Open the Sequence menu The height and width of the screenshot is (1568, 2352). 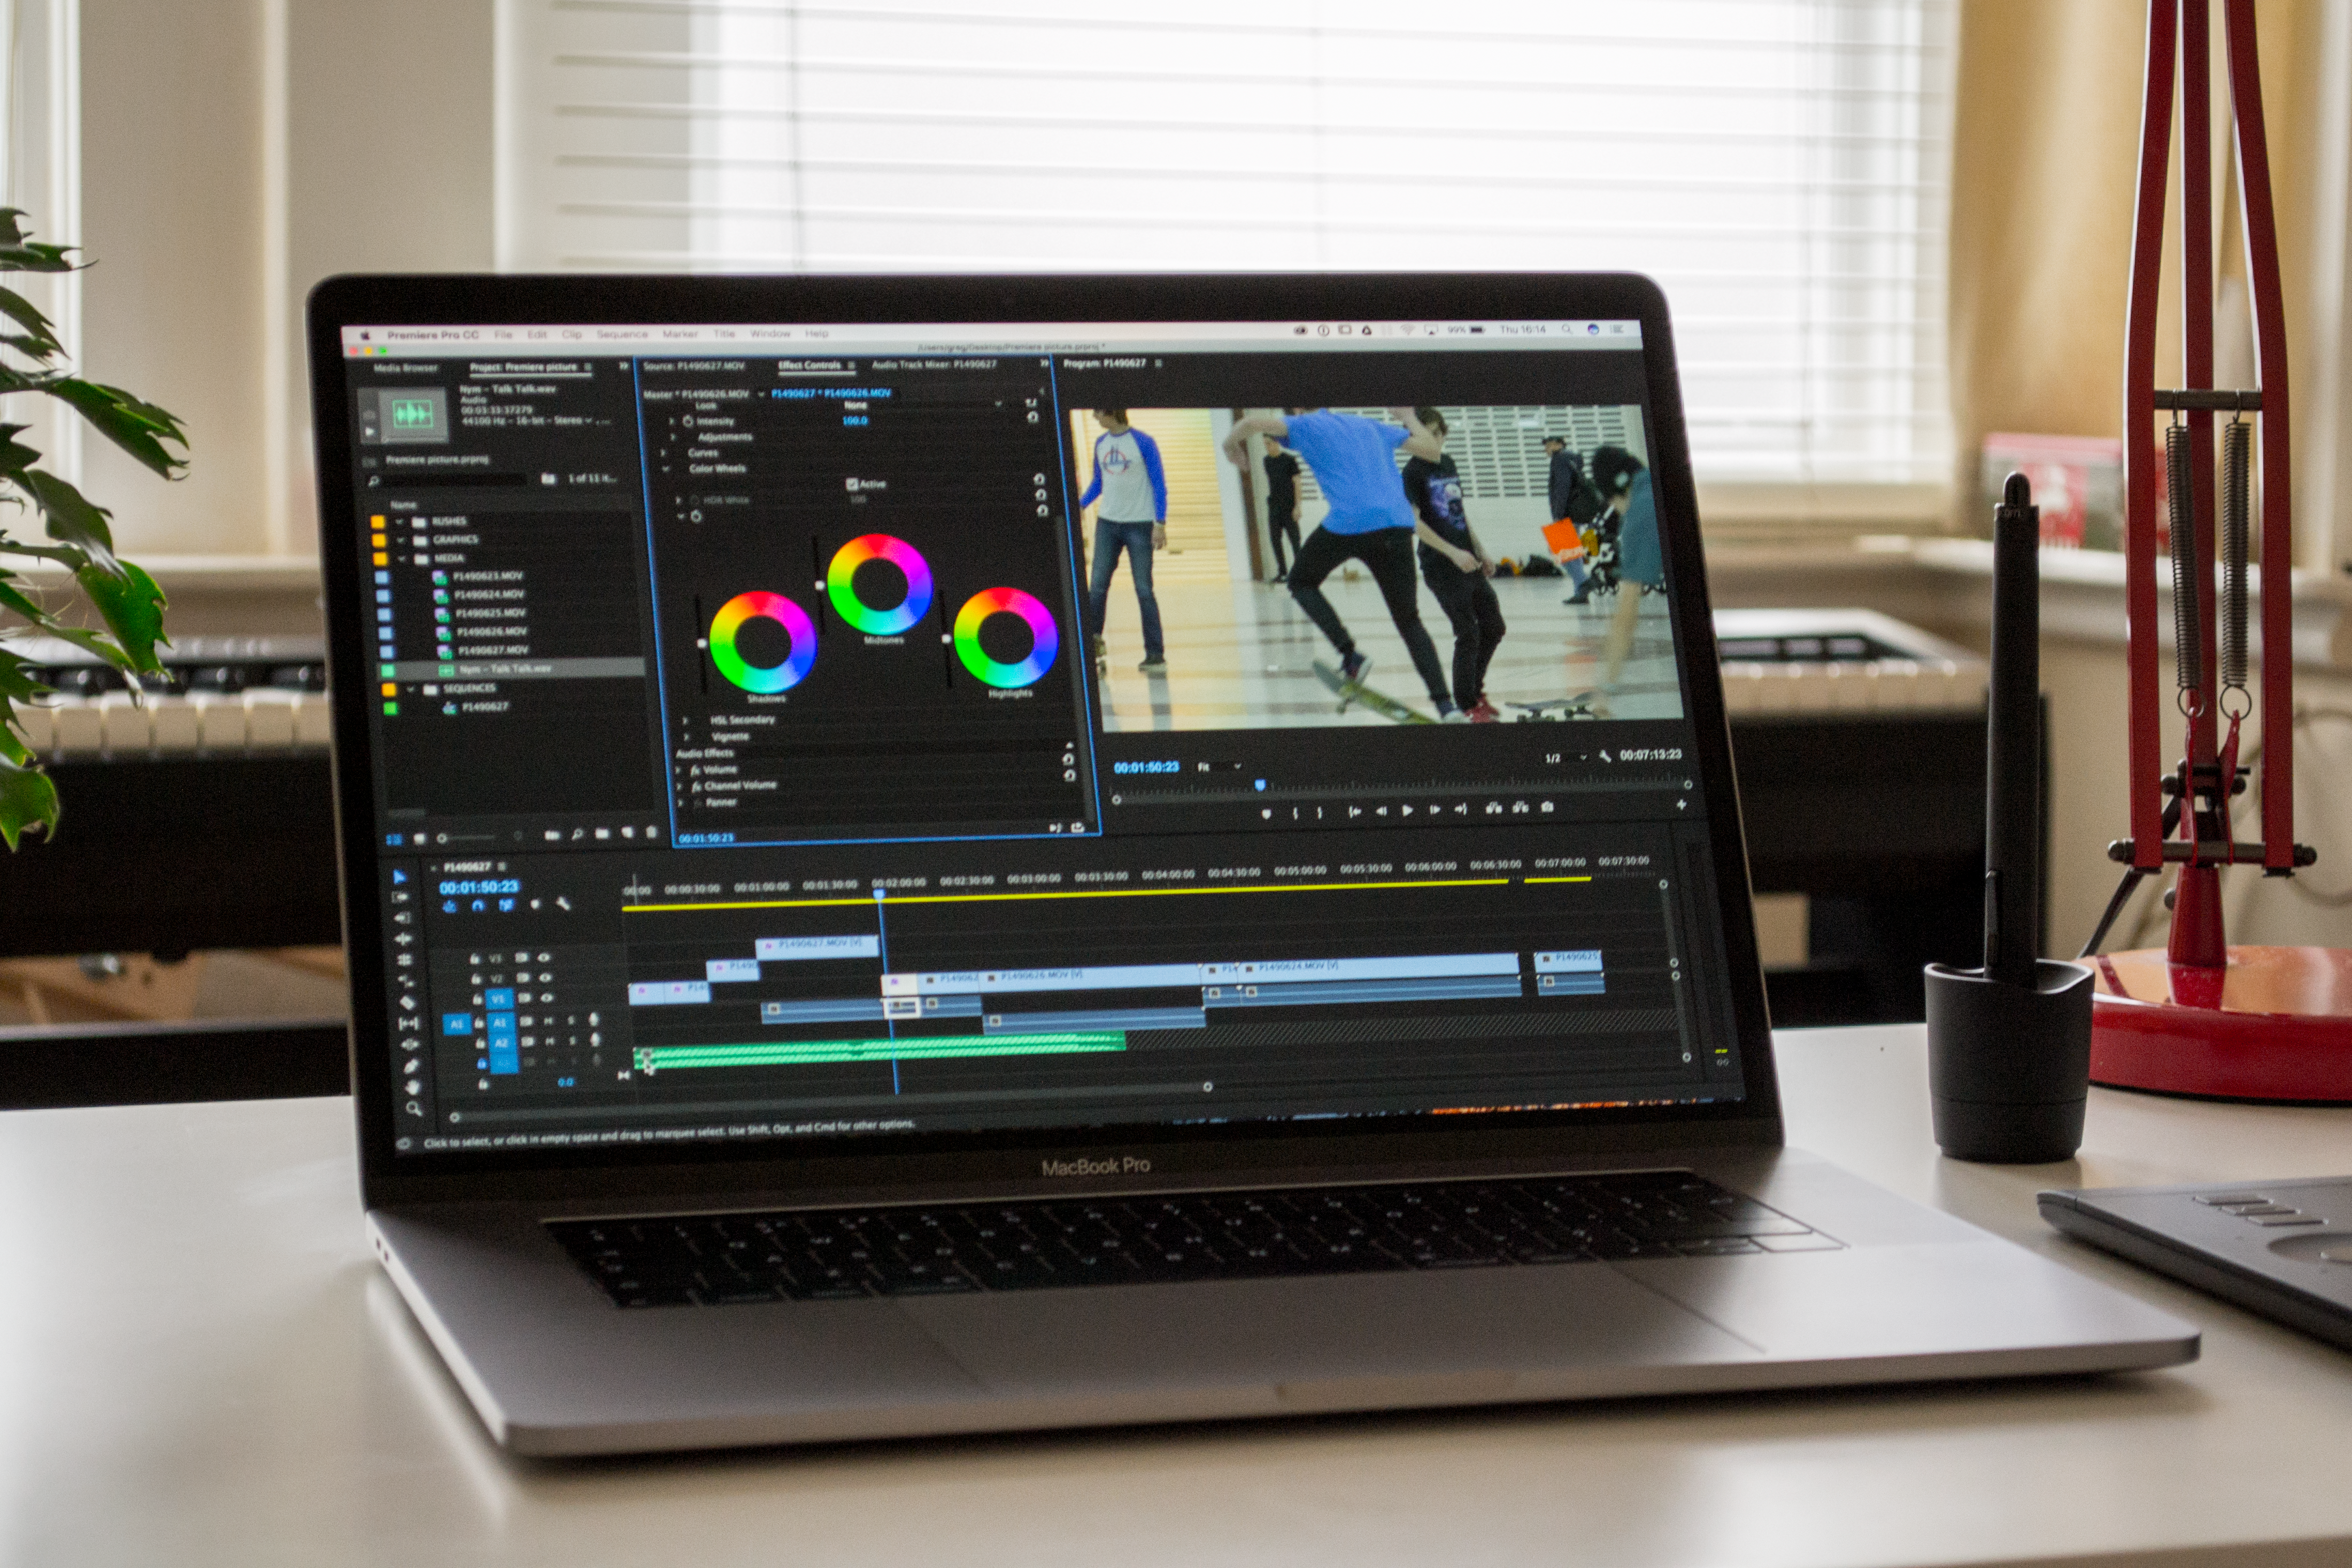click(622, 334)
